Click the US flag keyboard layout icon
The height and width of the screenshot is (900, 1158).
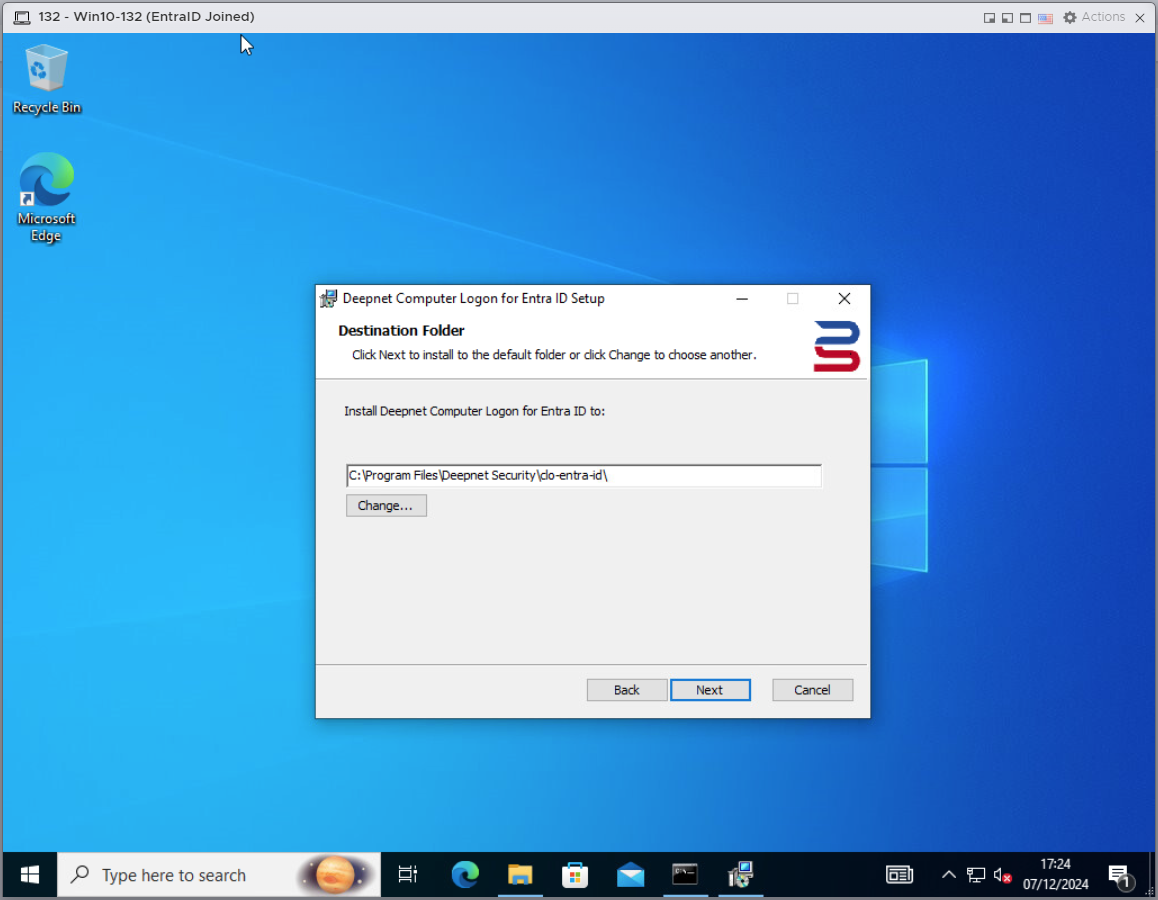1045,17
